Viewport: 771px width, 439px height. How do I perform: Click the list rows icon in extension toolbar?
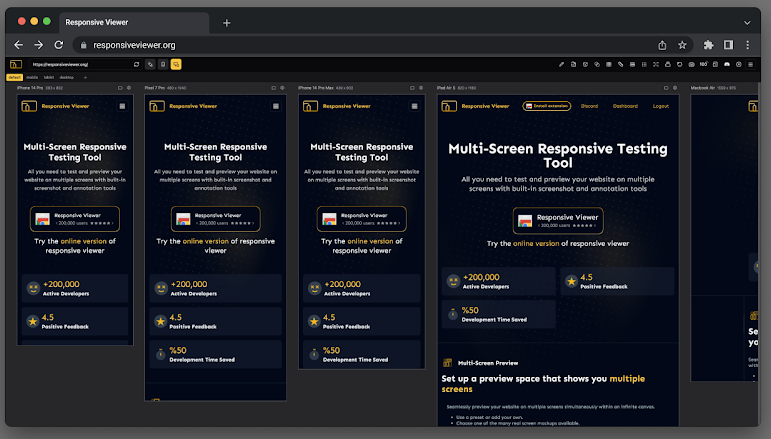pyautogui.click(x=644, y=64)
